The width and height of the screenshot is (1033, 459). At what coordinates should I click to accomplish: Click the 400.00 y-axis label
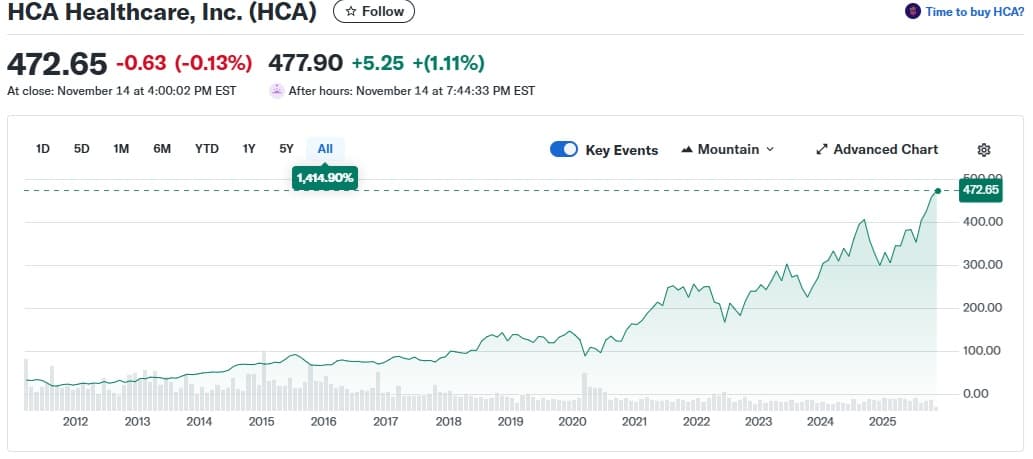tap(982, 222)
